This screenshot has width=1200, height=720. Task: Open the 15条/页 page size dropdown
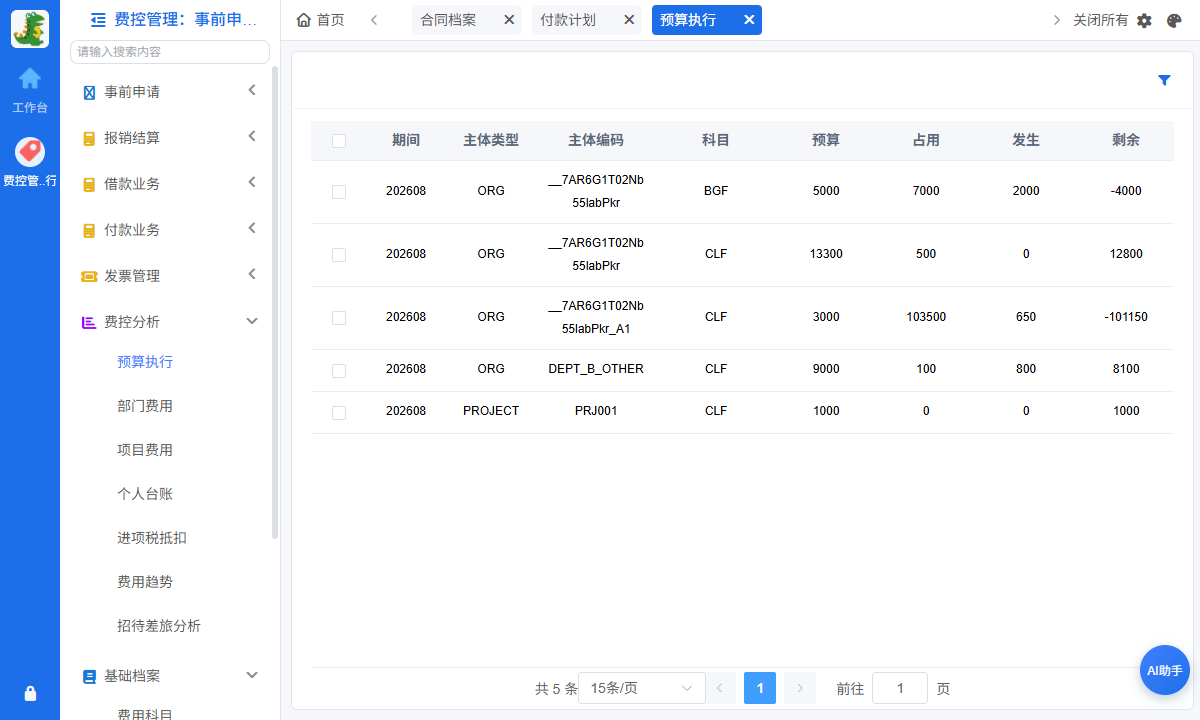[x=642, y=688]
